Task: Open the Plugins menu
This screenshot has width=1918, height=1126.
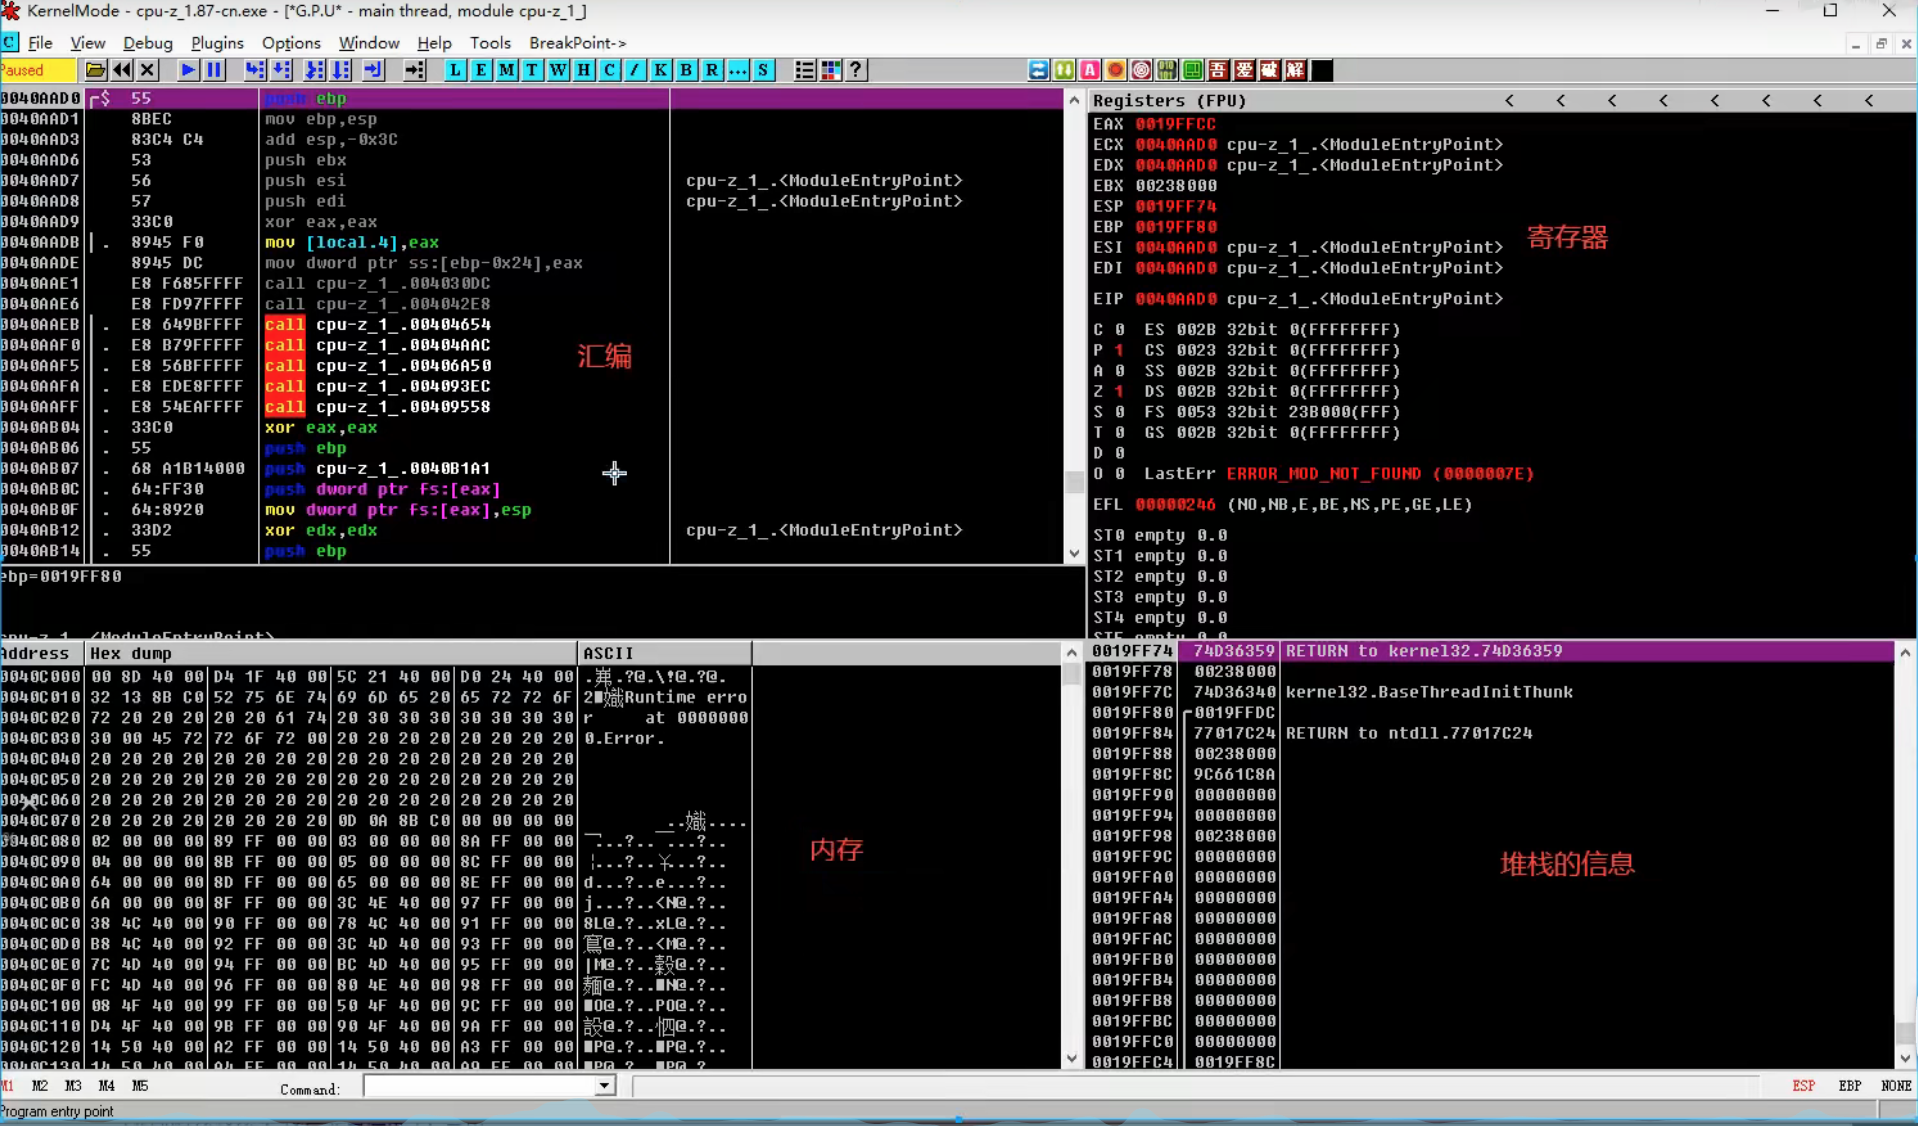Action: (217, 43)
